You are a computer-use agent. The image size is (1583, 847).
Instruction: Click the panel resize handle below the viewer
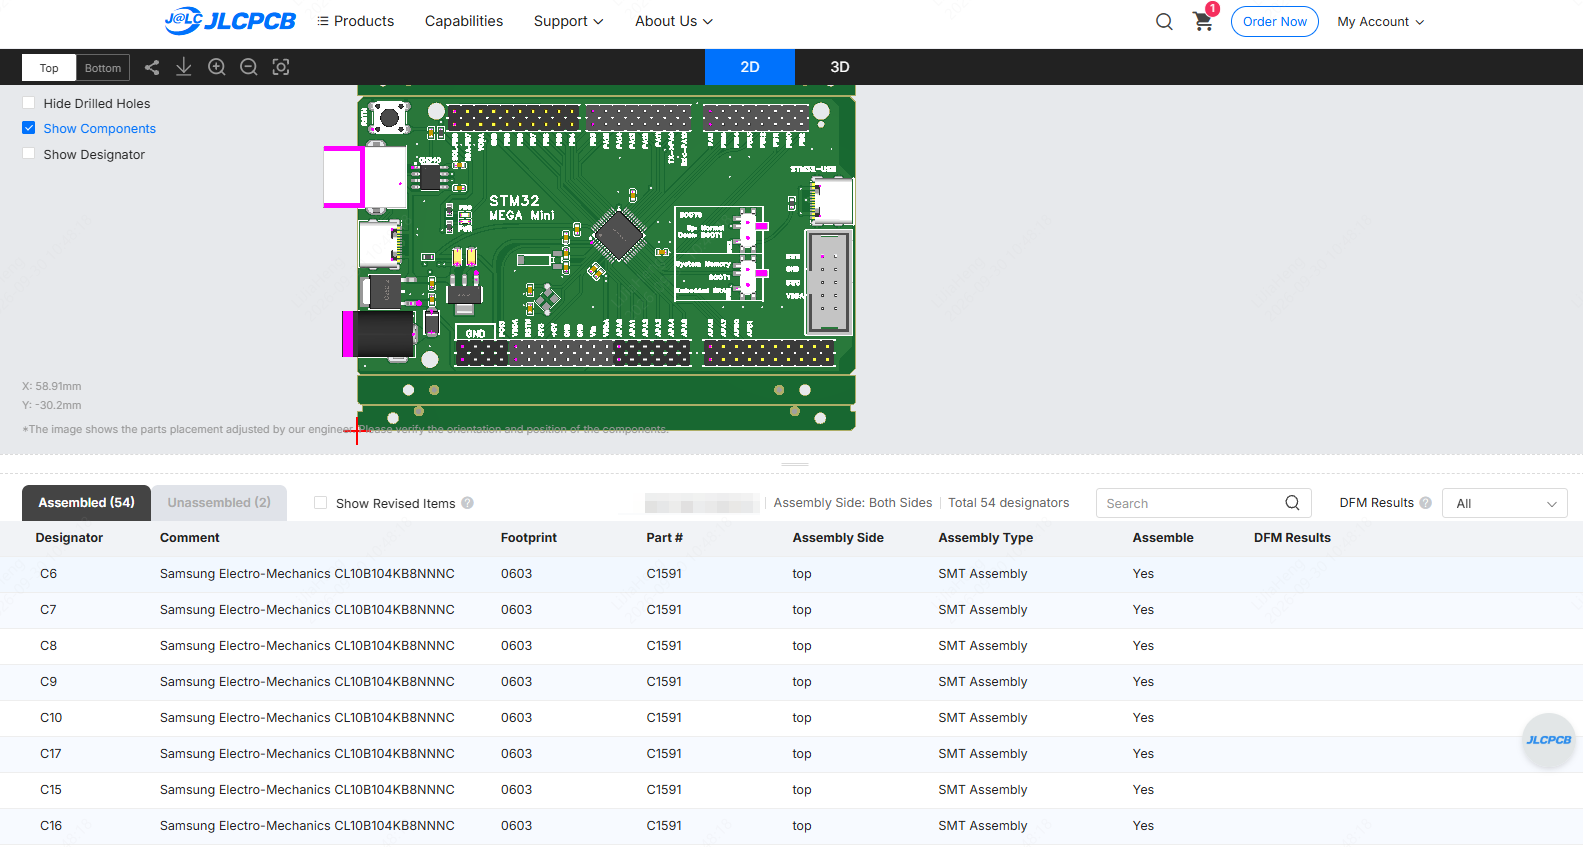[x=795, y=464]
